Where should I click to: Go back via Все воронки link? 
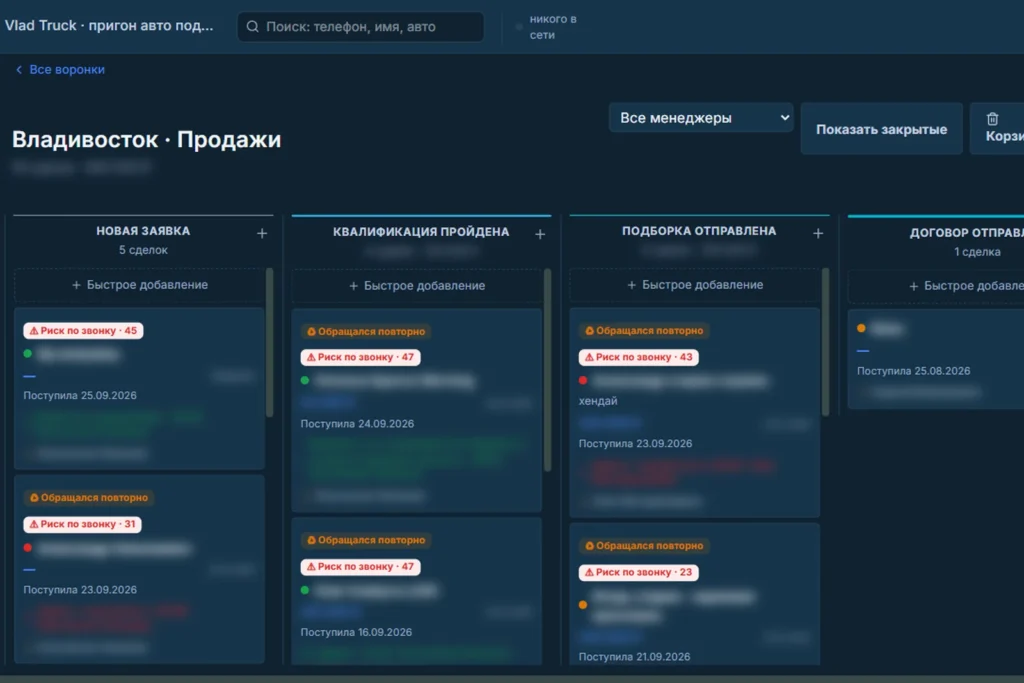click(67, 69)
